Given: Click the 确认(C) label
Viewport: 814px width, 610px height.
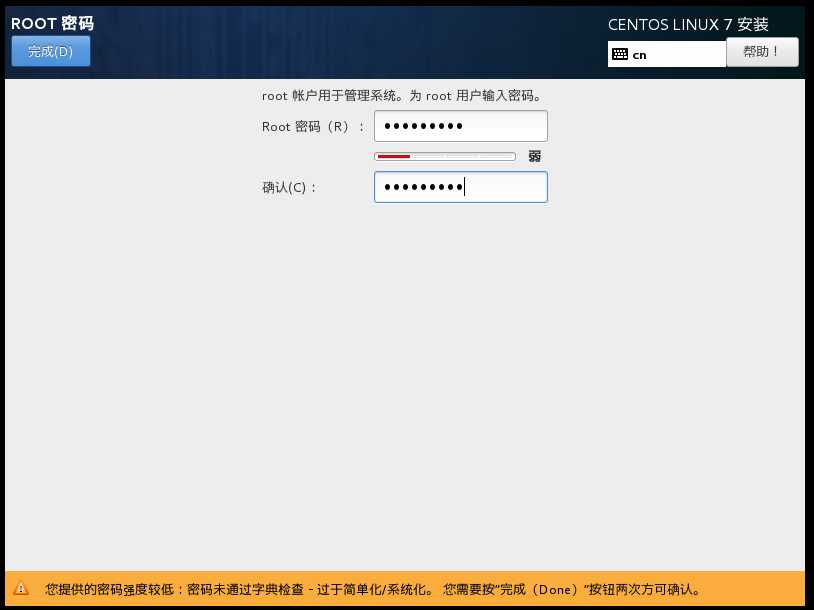Looking at the screenshot, I should click(x=289, y=187).
